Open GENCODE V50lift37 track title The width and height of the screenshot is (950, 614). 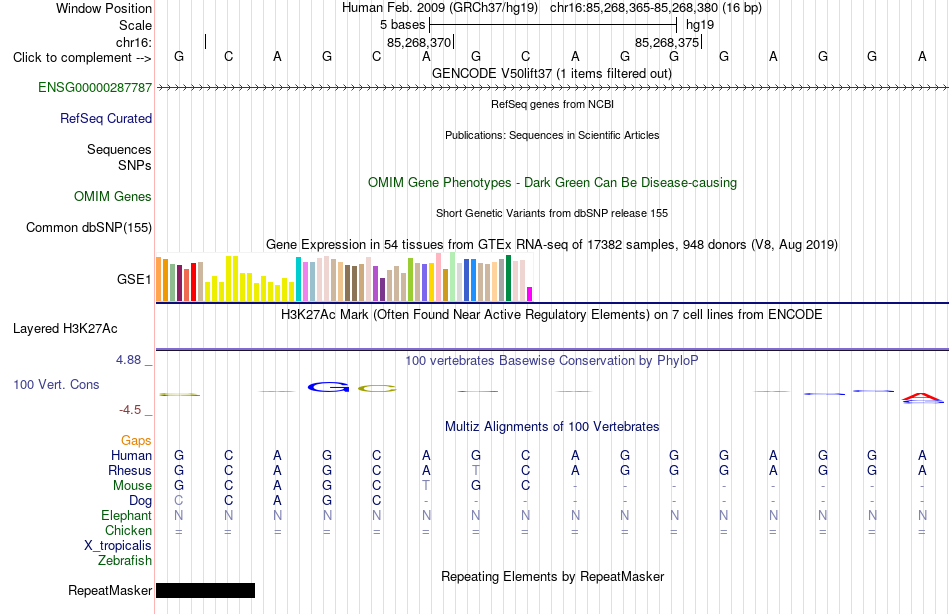point(552,73)
